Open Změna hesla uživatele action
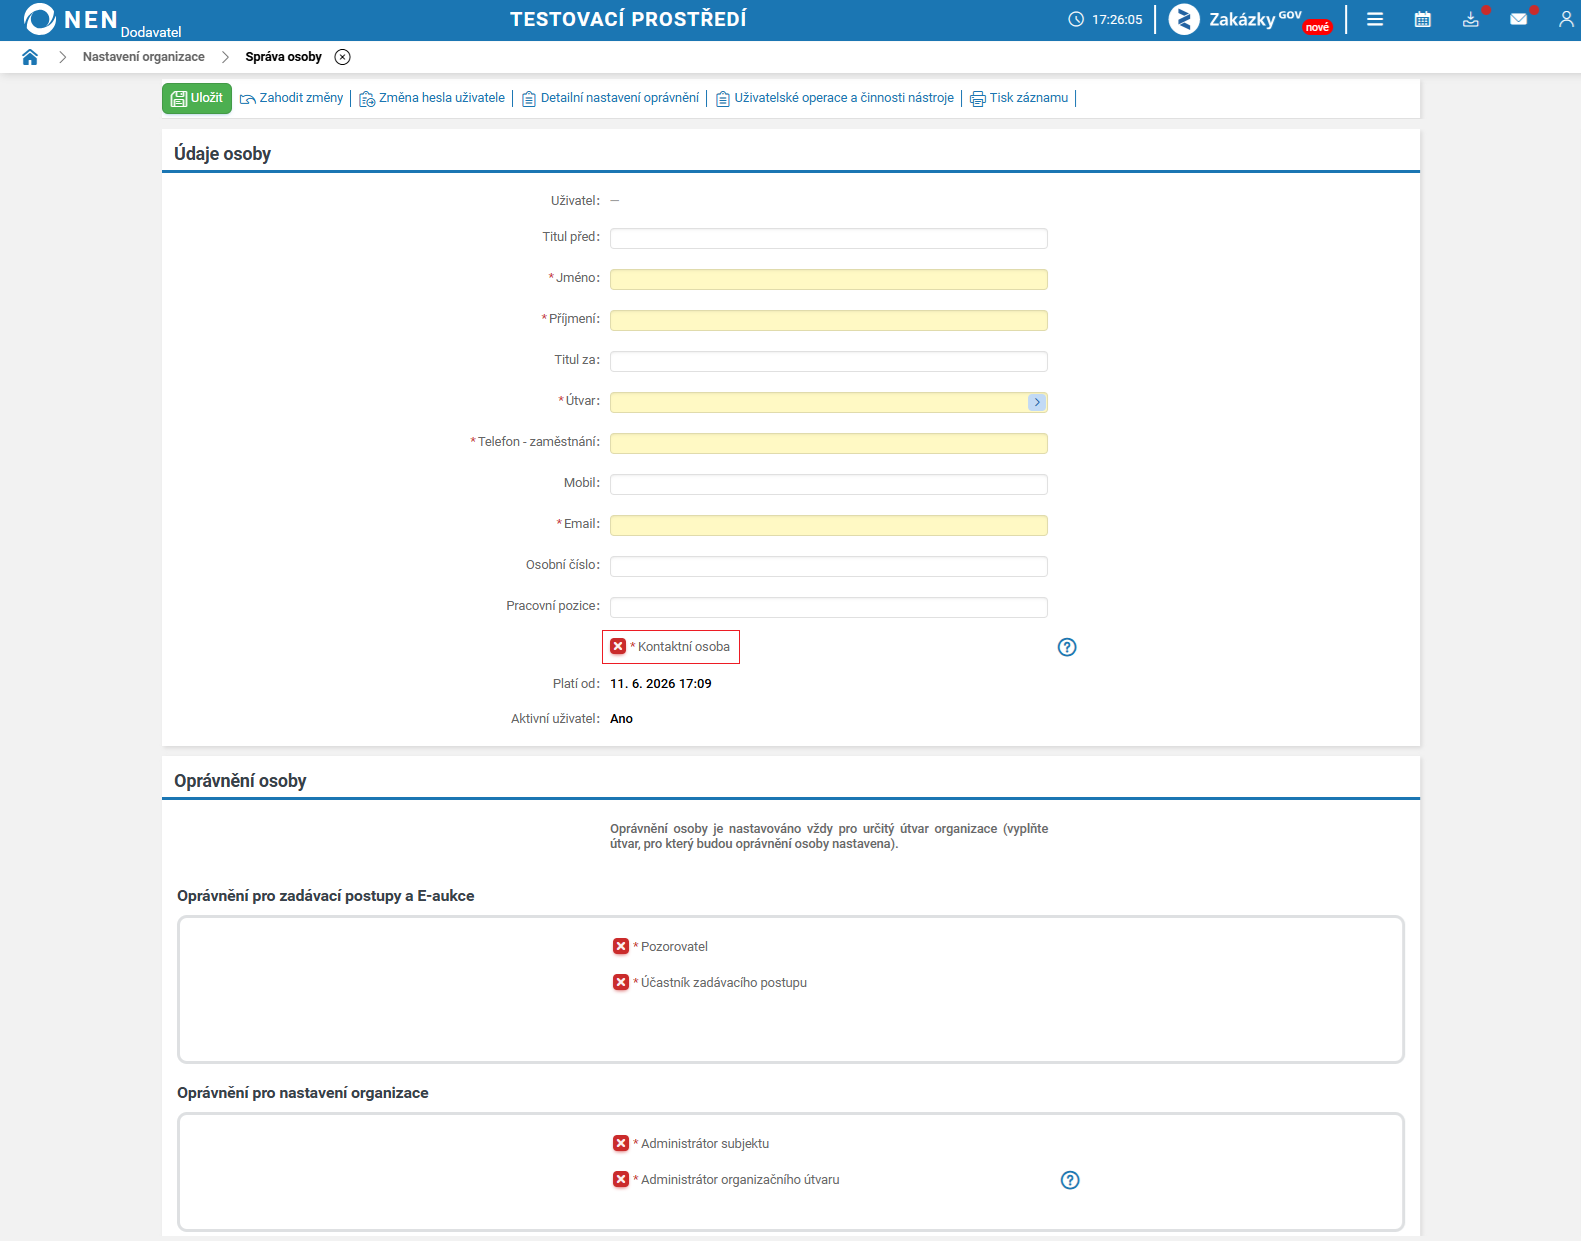 (x=432, y=98)
